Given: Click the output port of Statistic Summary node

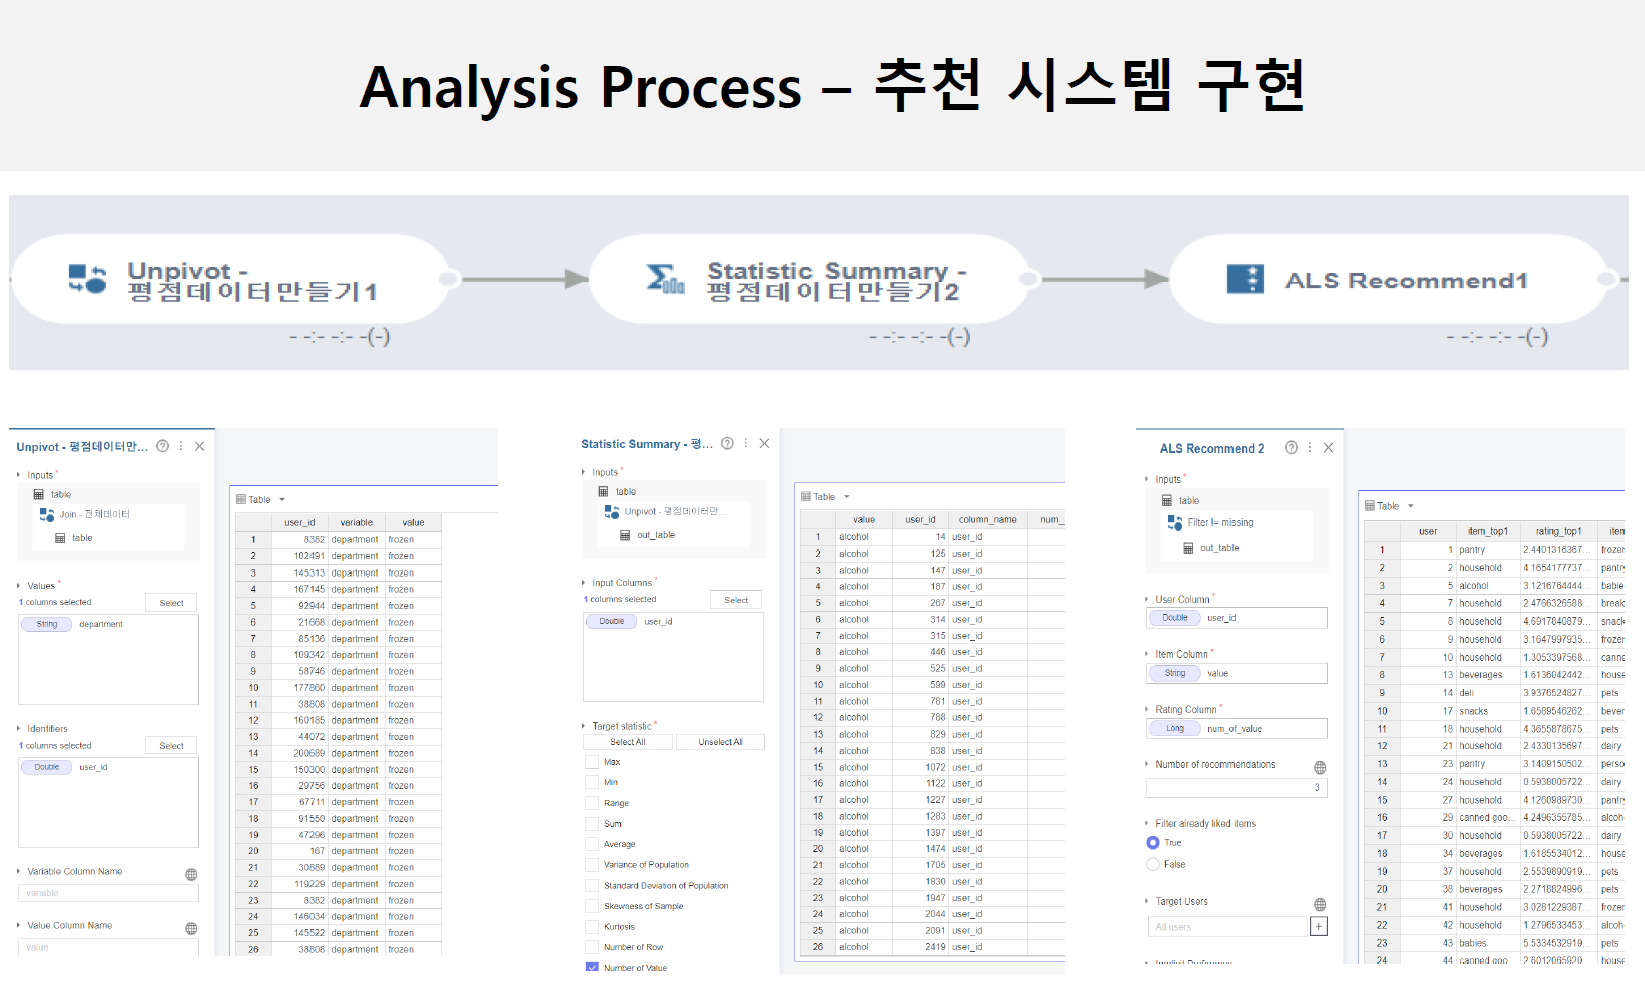Looking at the screenshot, I should click(1029, 279).
